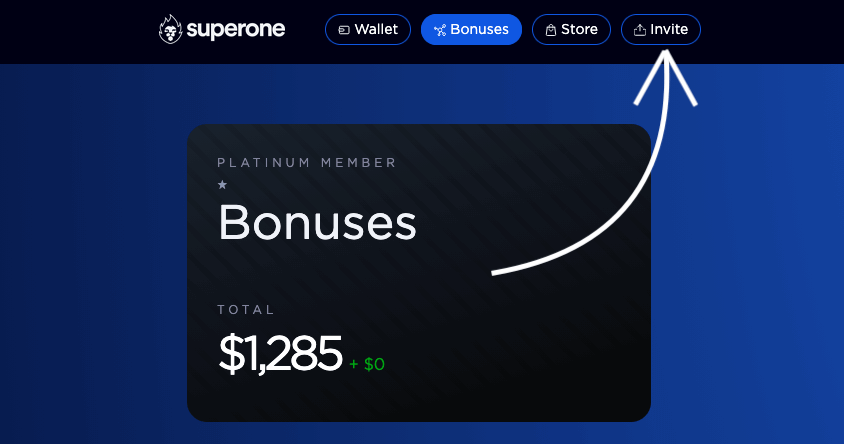This screenshot has width=844, height=444.
Task: Click the network icon in Bonuses button
Action: [x=440, y=30]
